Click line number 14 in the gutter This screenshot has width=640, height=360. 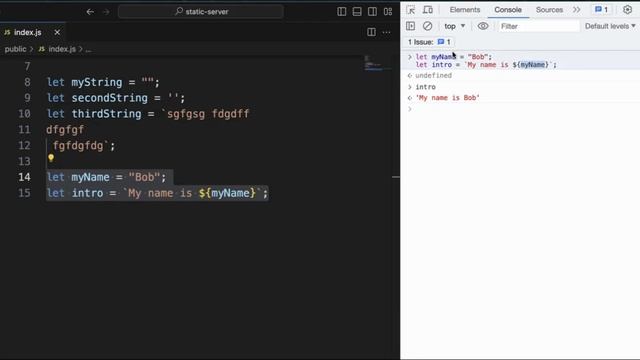(24, 177)
